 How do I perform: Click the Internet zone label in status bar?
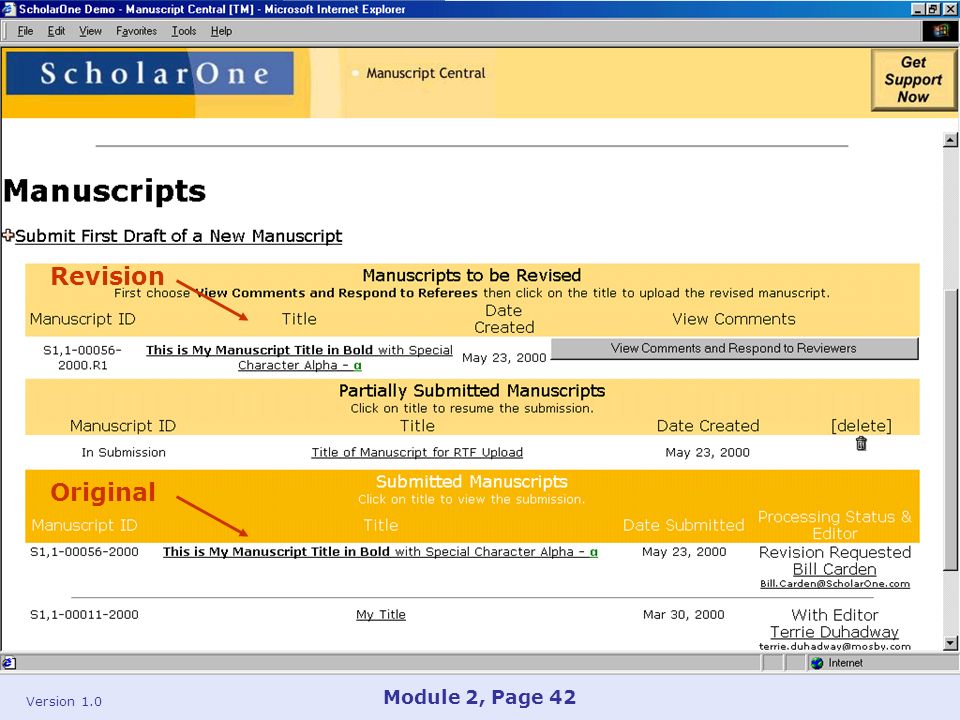pos(846,663)
